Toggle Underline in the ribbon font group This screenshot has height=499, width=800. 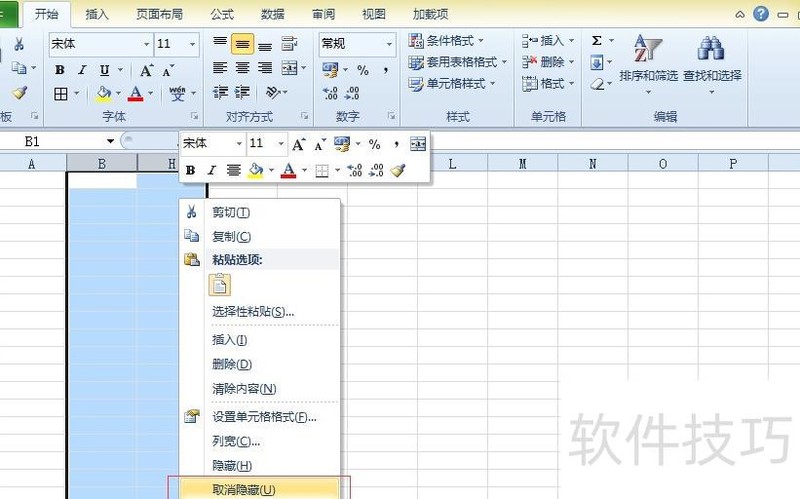click(x=104, y=70)
